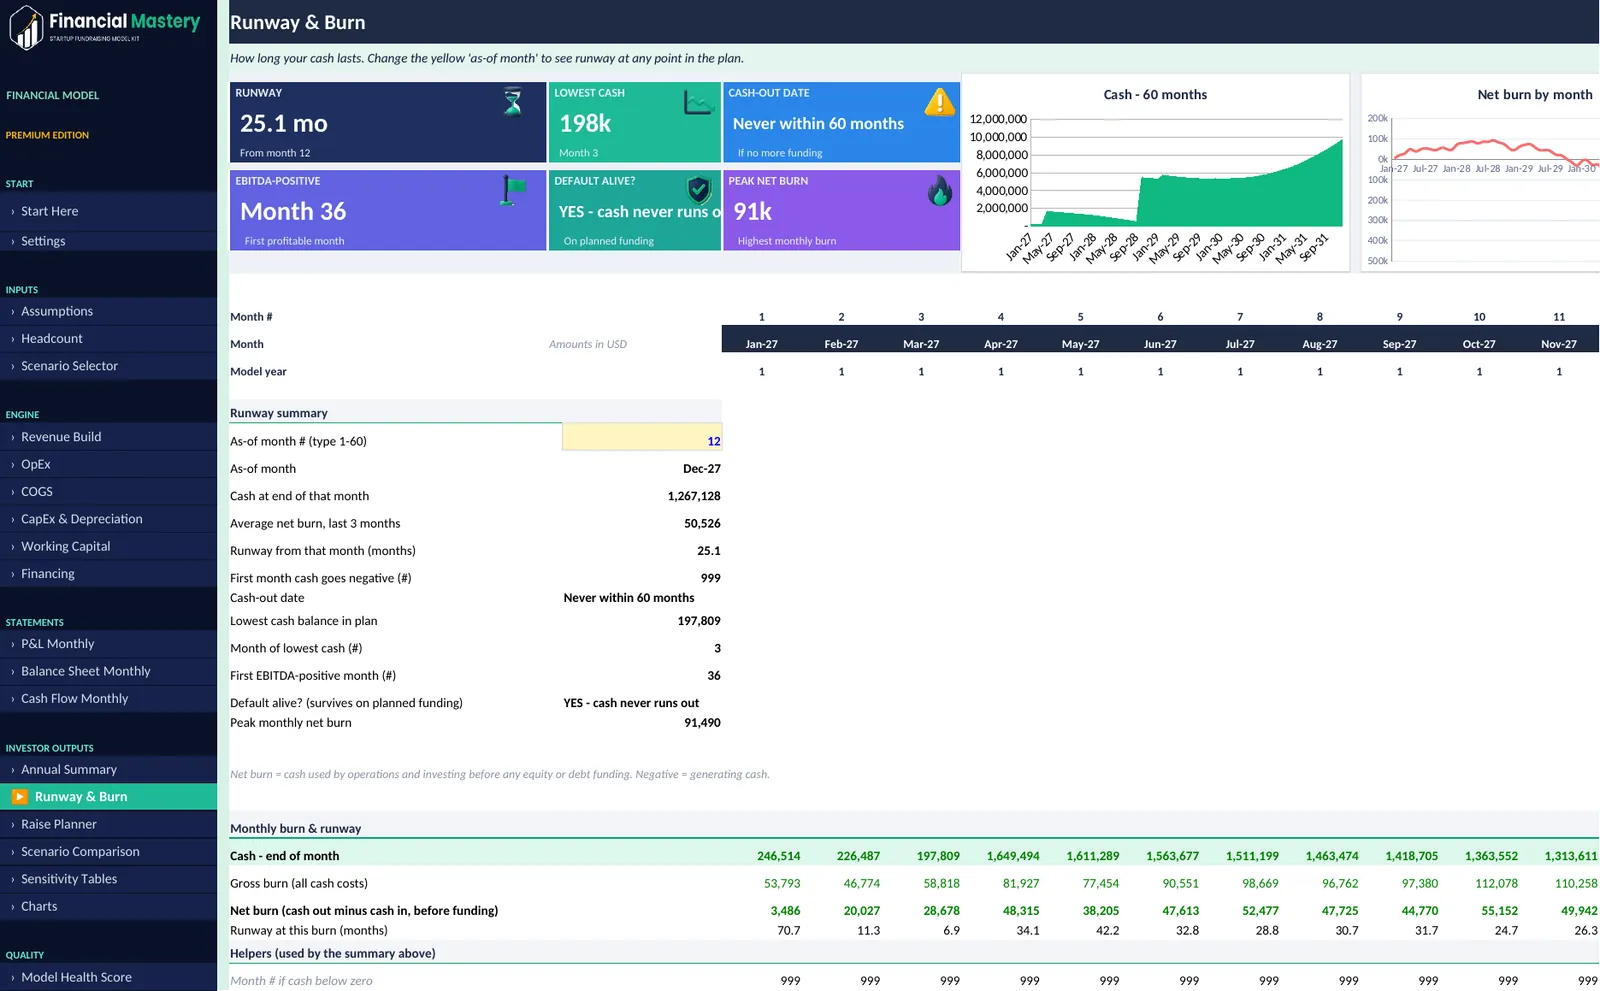The width and height of the screenshot is (1600, 991).
Task: Click the 91,490 peak monthly net burn value
Action: (x=702, y=723)
